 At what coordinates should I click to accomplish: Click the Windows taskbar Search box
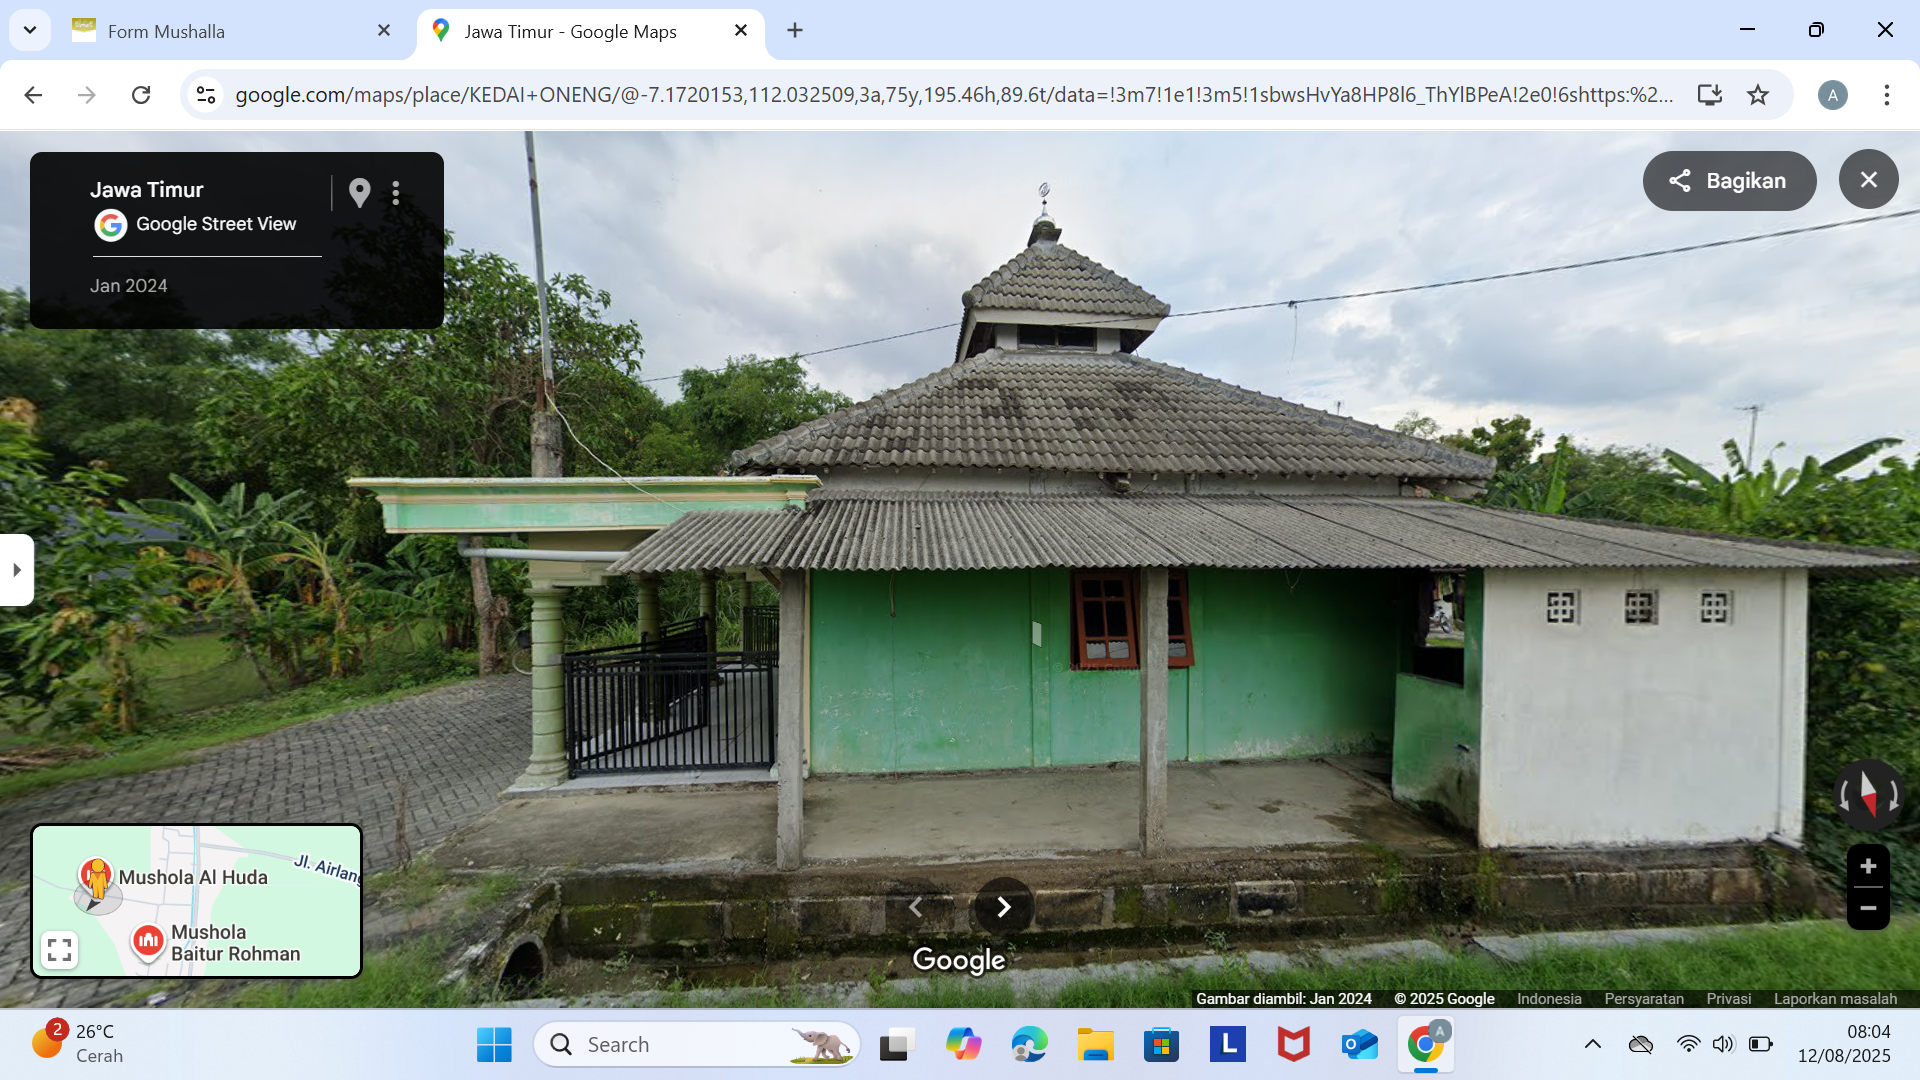coord(697,1045)
